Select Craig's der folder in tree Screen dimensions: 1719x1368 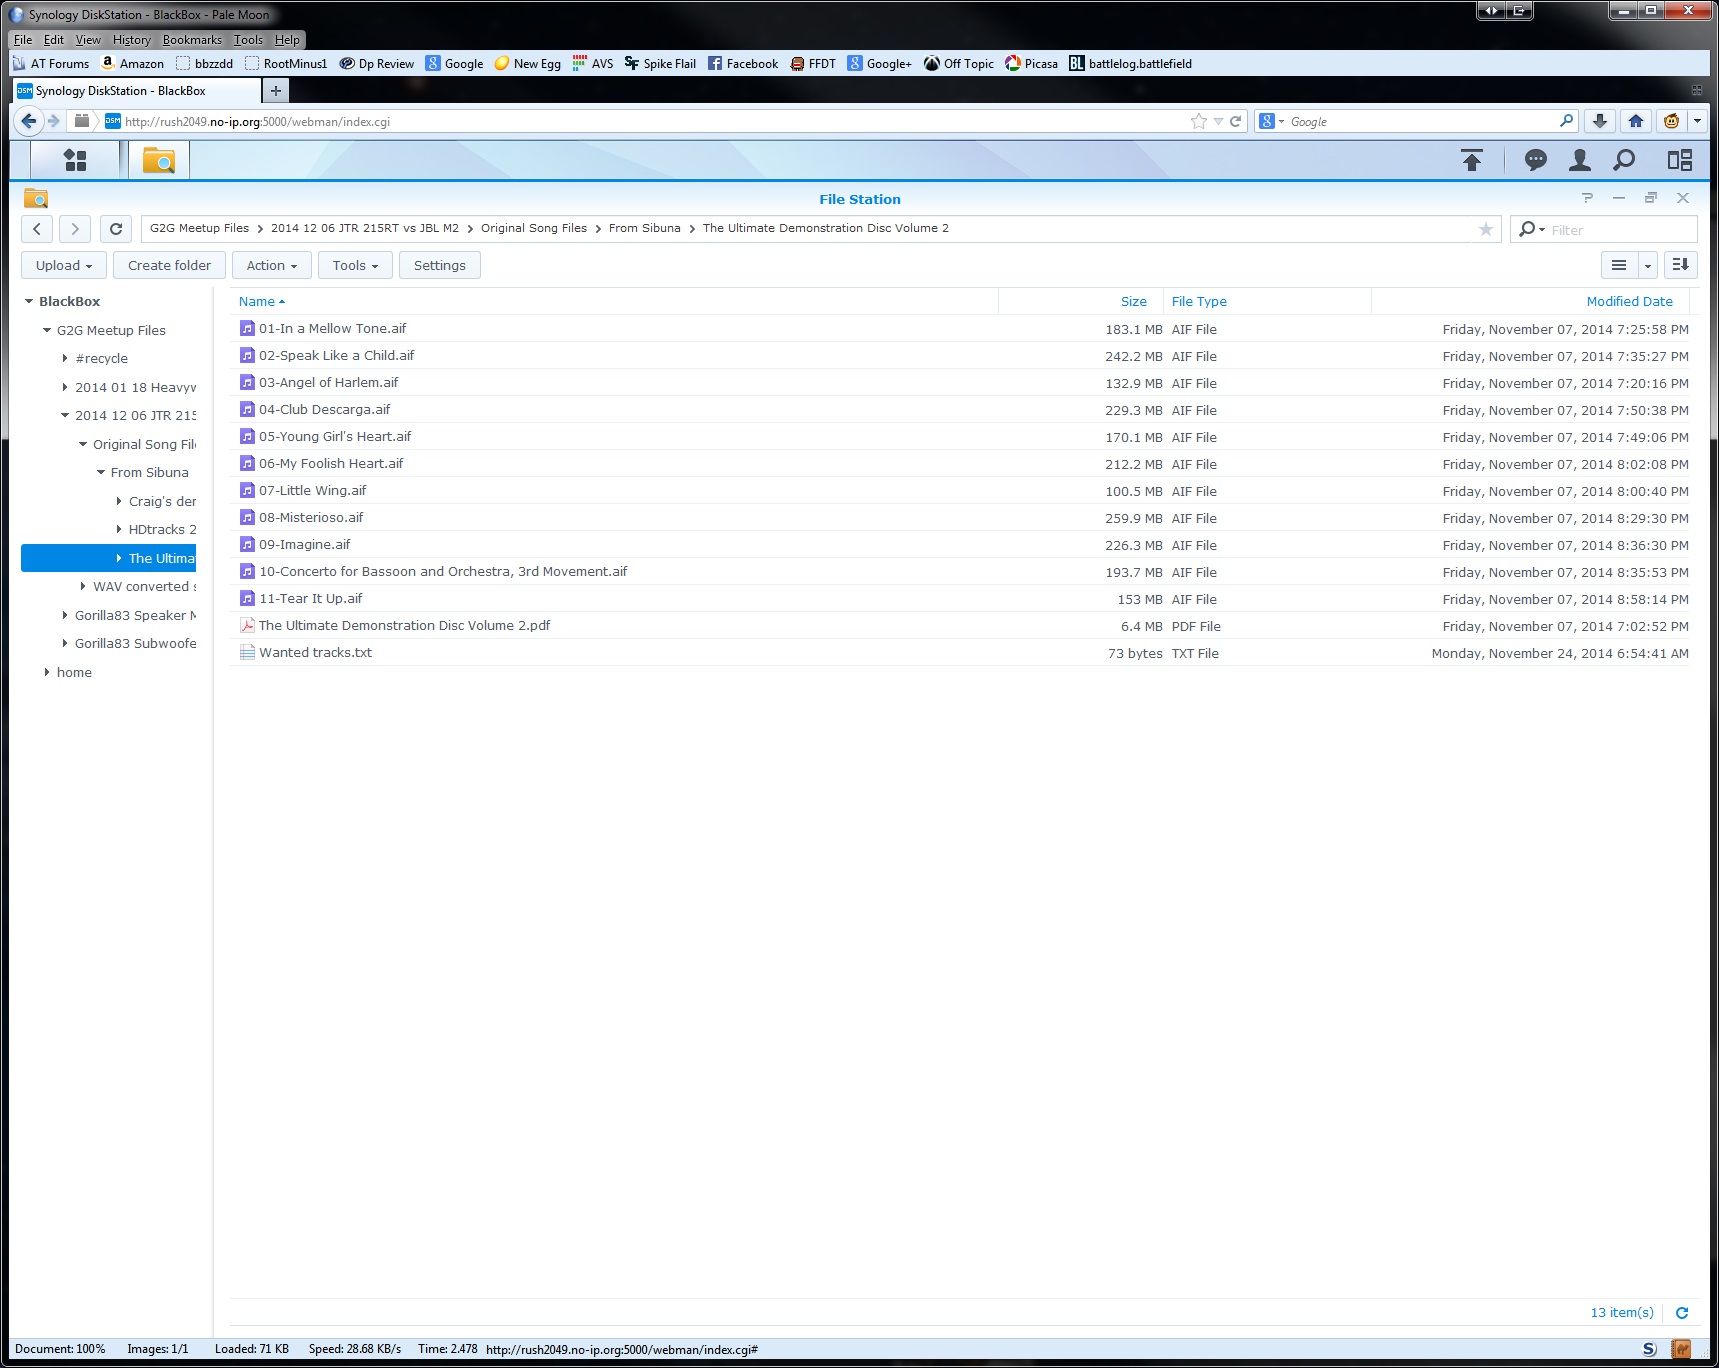(162, 501)
